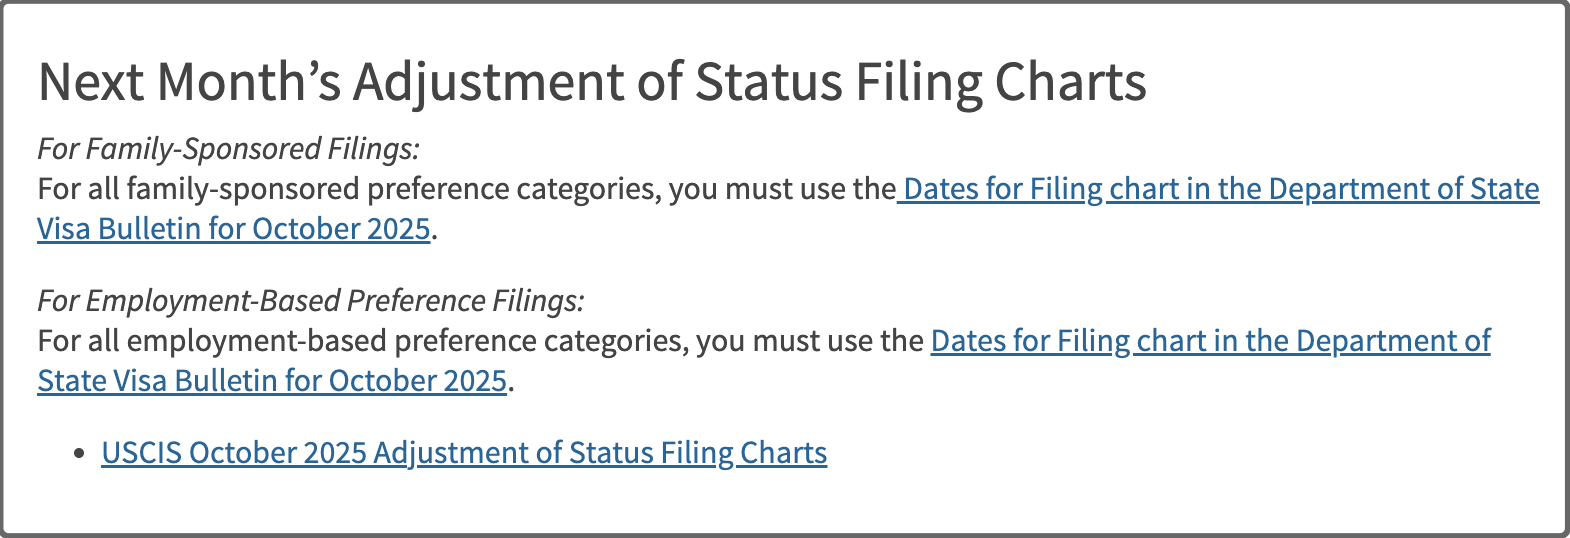1570x538 pixels.
Task: Click "State Visa Bulletin for October 2025" link line
Action: (272, 381)
